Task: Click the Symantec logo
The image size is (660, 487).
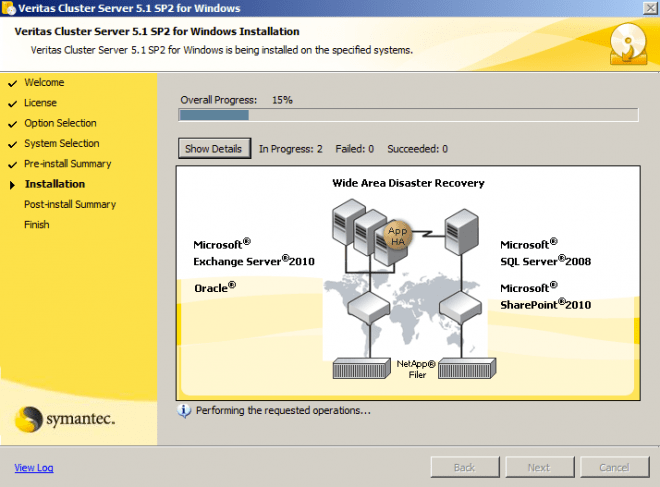Action: click(65, 419)
